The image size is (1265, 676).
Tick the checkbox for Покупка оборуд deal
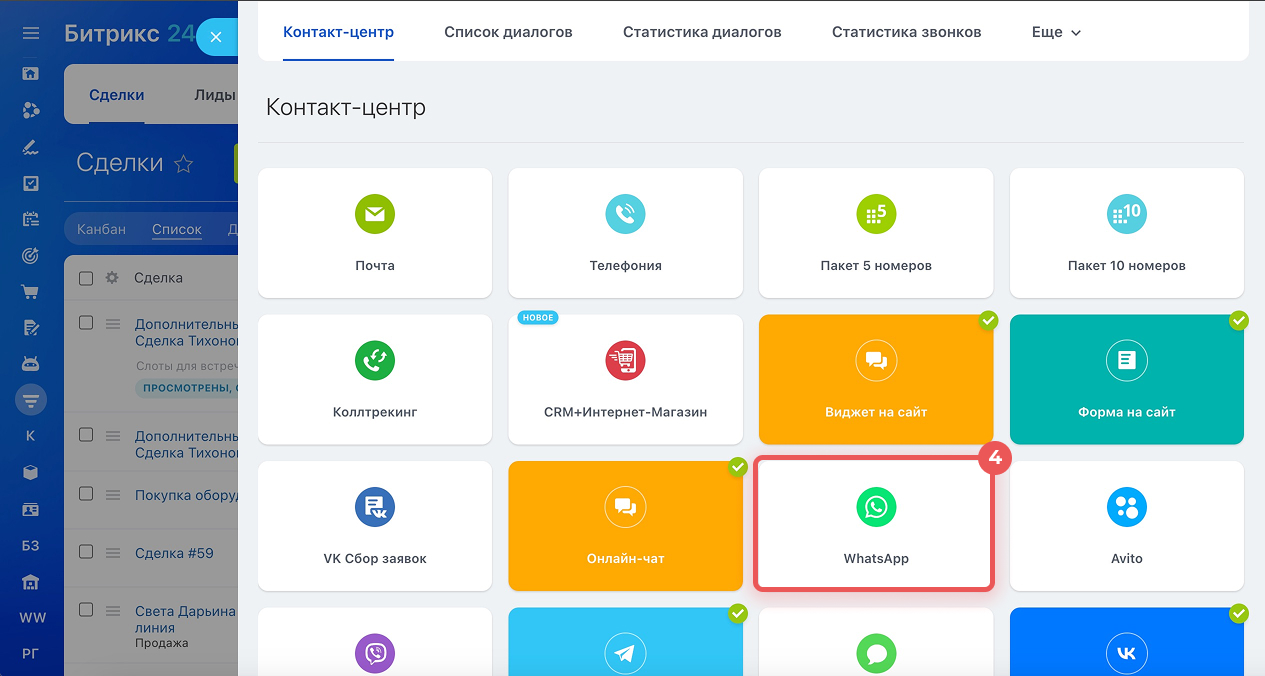(86, 494)
